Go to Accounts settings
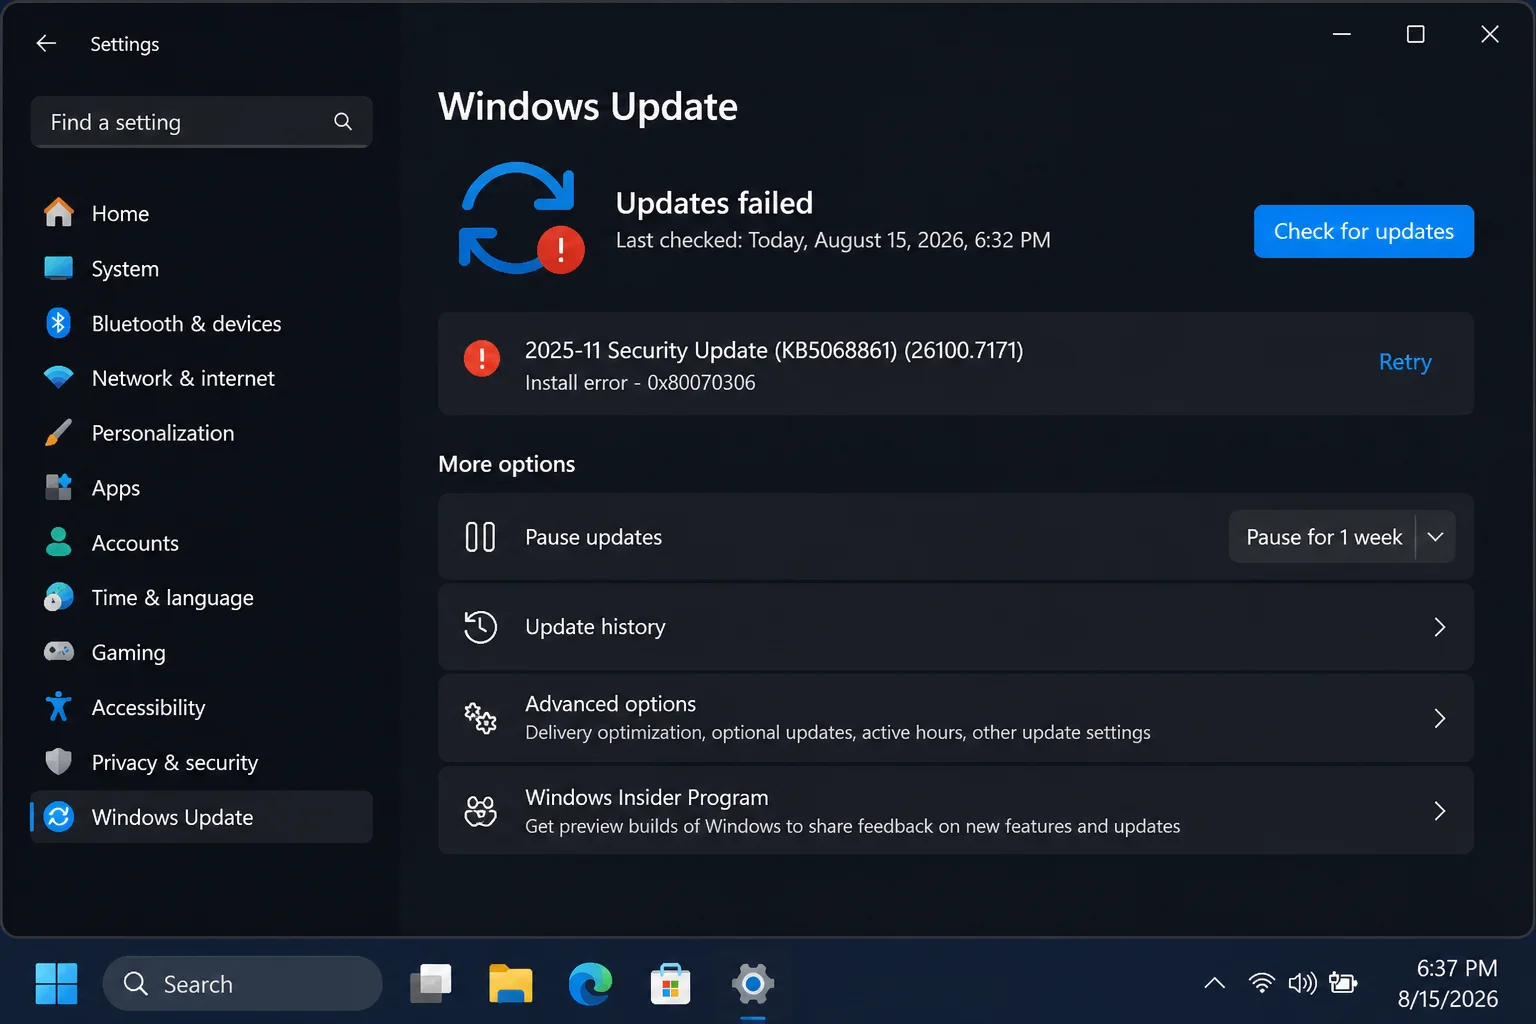This screenshot has height=1024, width=1536. tap(202, 543)
